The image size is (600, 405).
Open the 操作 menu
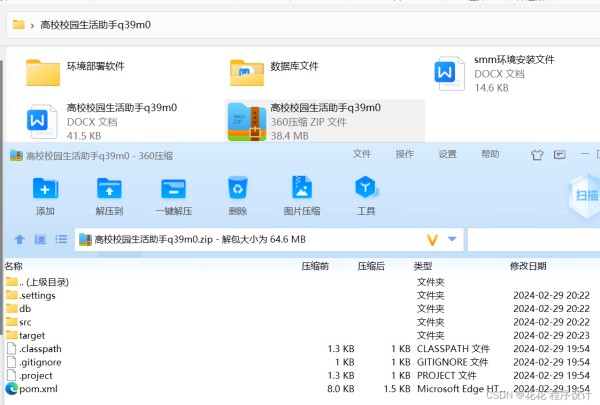(404, 154)
